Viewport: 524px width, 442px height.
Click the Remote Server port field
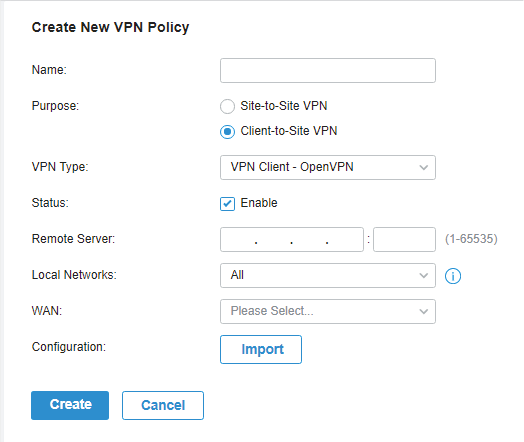click(404, 240)
